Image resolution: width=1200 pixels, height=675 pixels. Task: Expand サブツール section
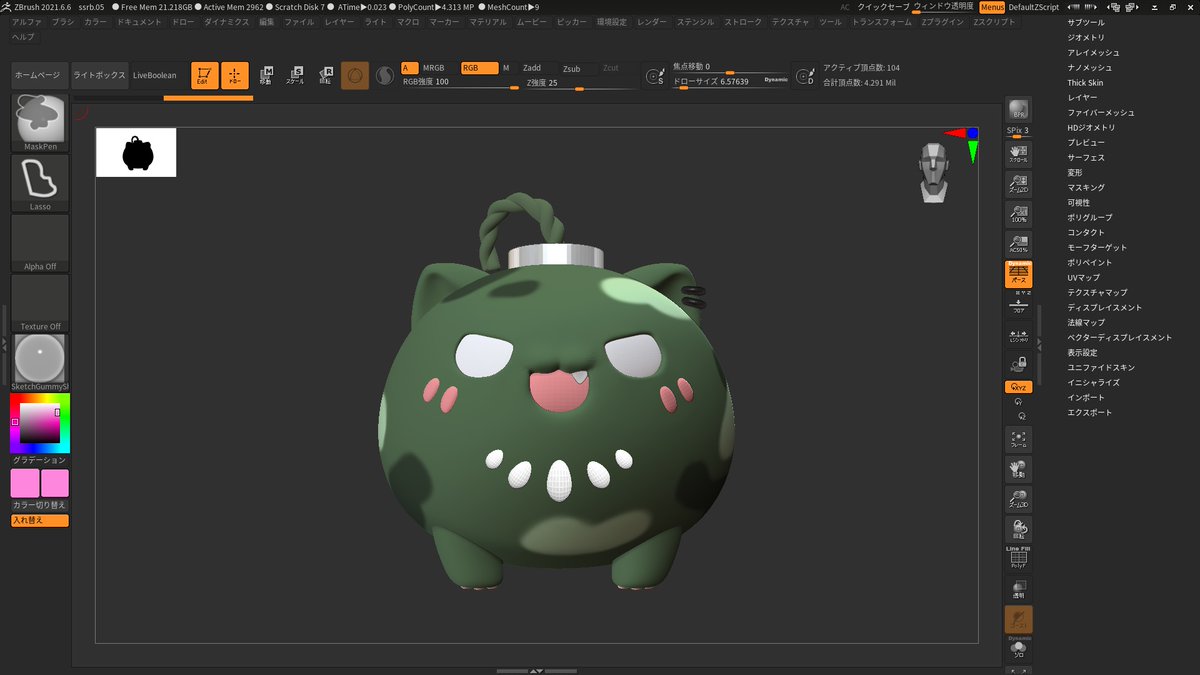point(1087,22)
